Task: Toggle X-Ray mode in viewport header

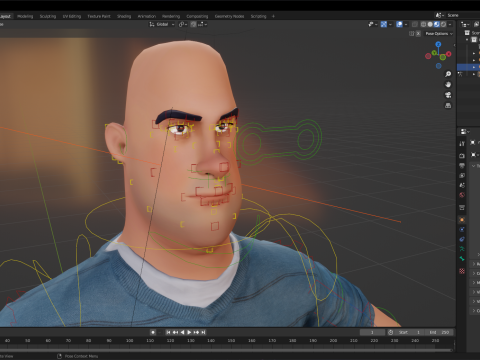Action: (x=415, y=24)
